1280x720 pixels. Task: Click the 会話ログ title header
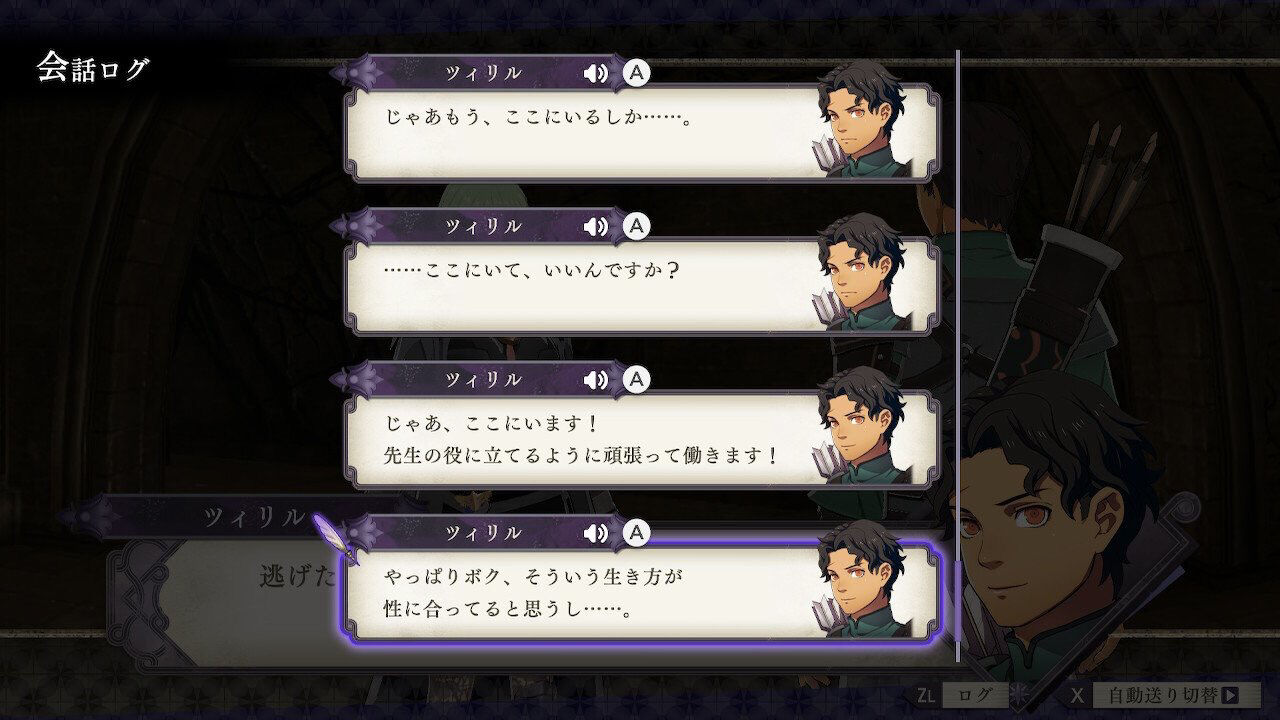[x=92, y=68]
